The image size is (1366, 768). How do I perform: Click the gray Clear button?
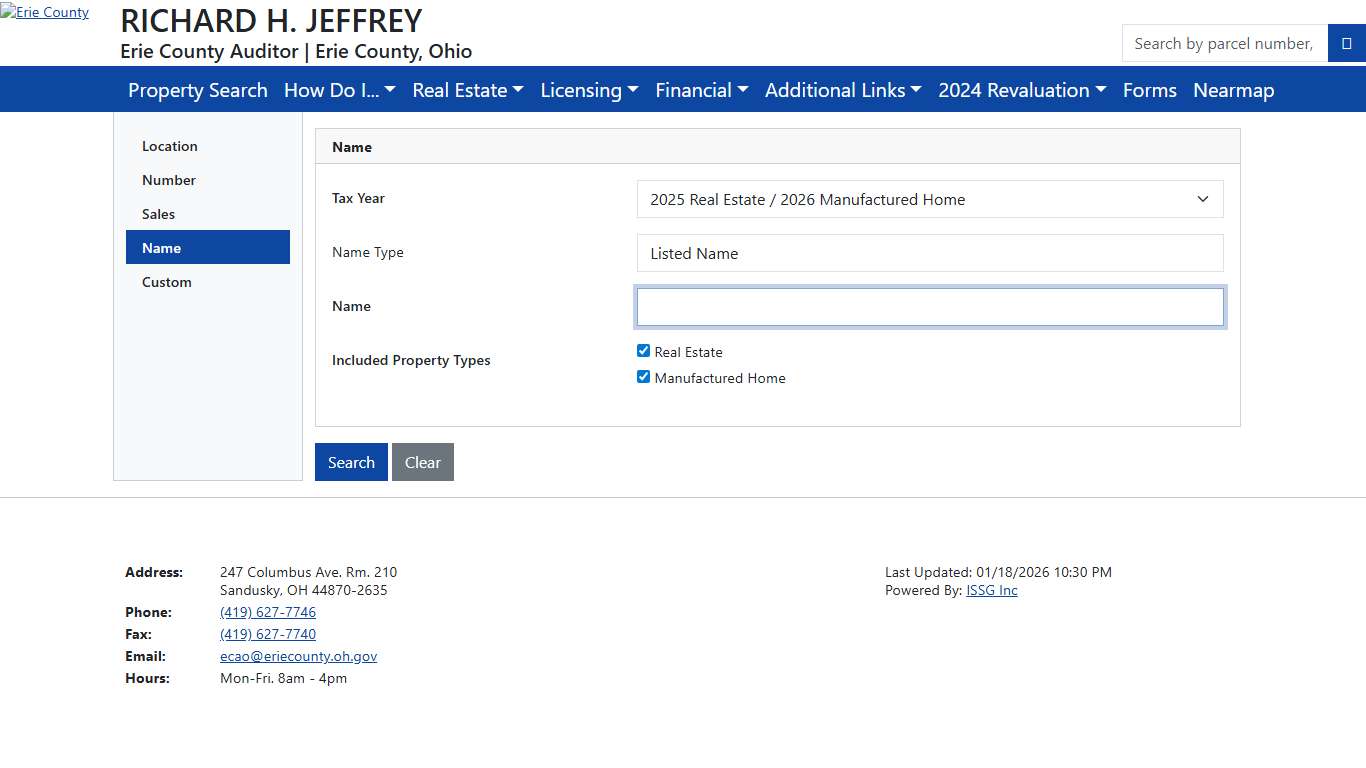tap(422, 462)
